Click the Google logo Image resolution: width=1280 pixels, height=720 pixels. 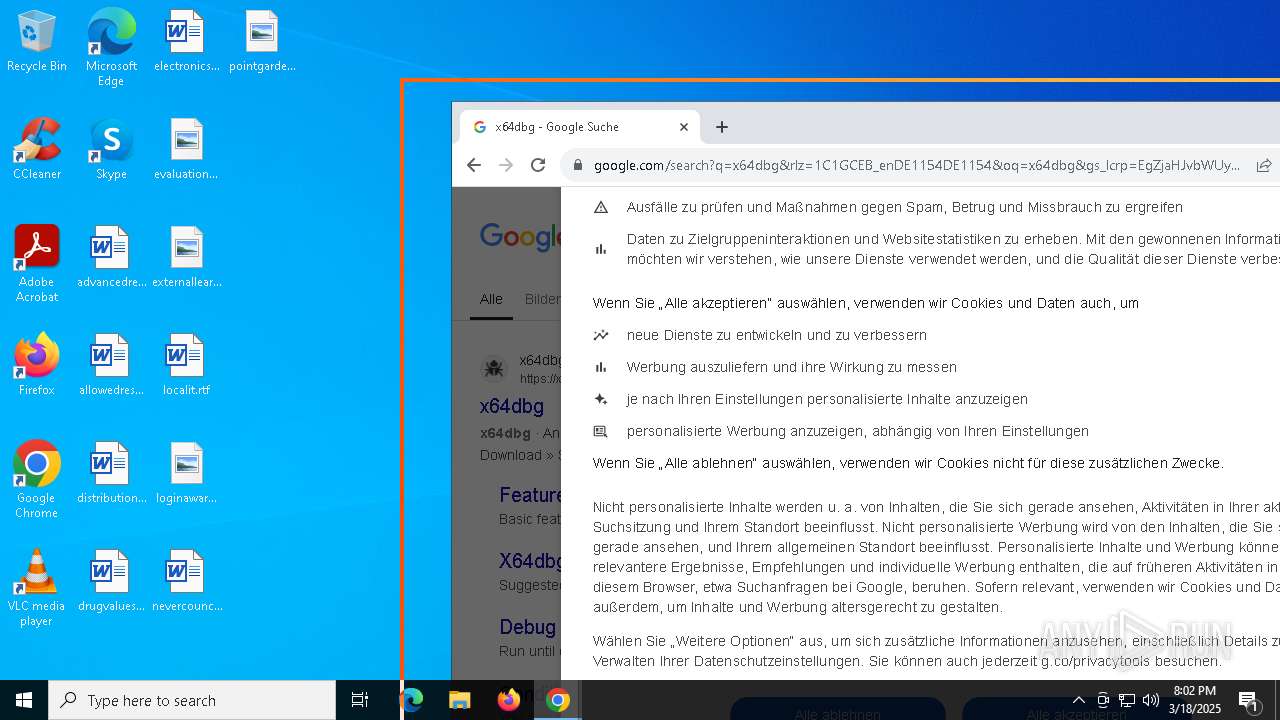tap(519, 237)
